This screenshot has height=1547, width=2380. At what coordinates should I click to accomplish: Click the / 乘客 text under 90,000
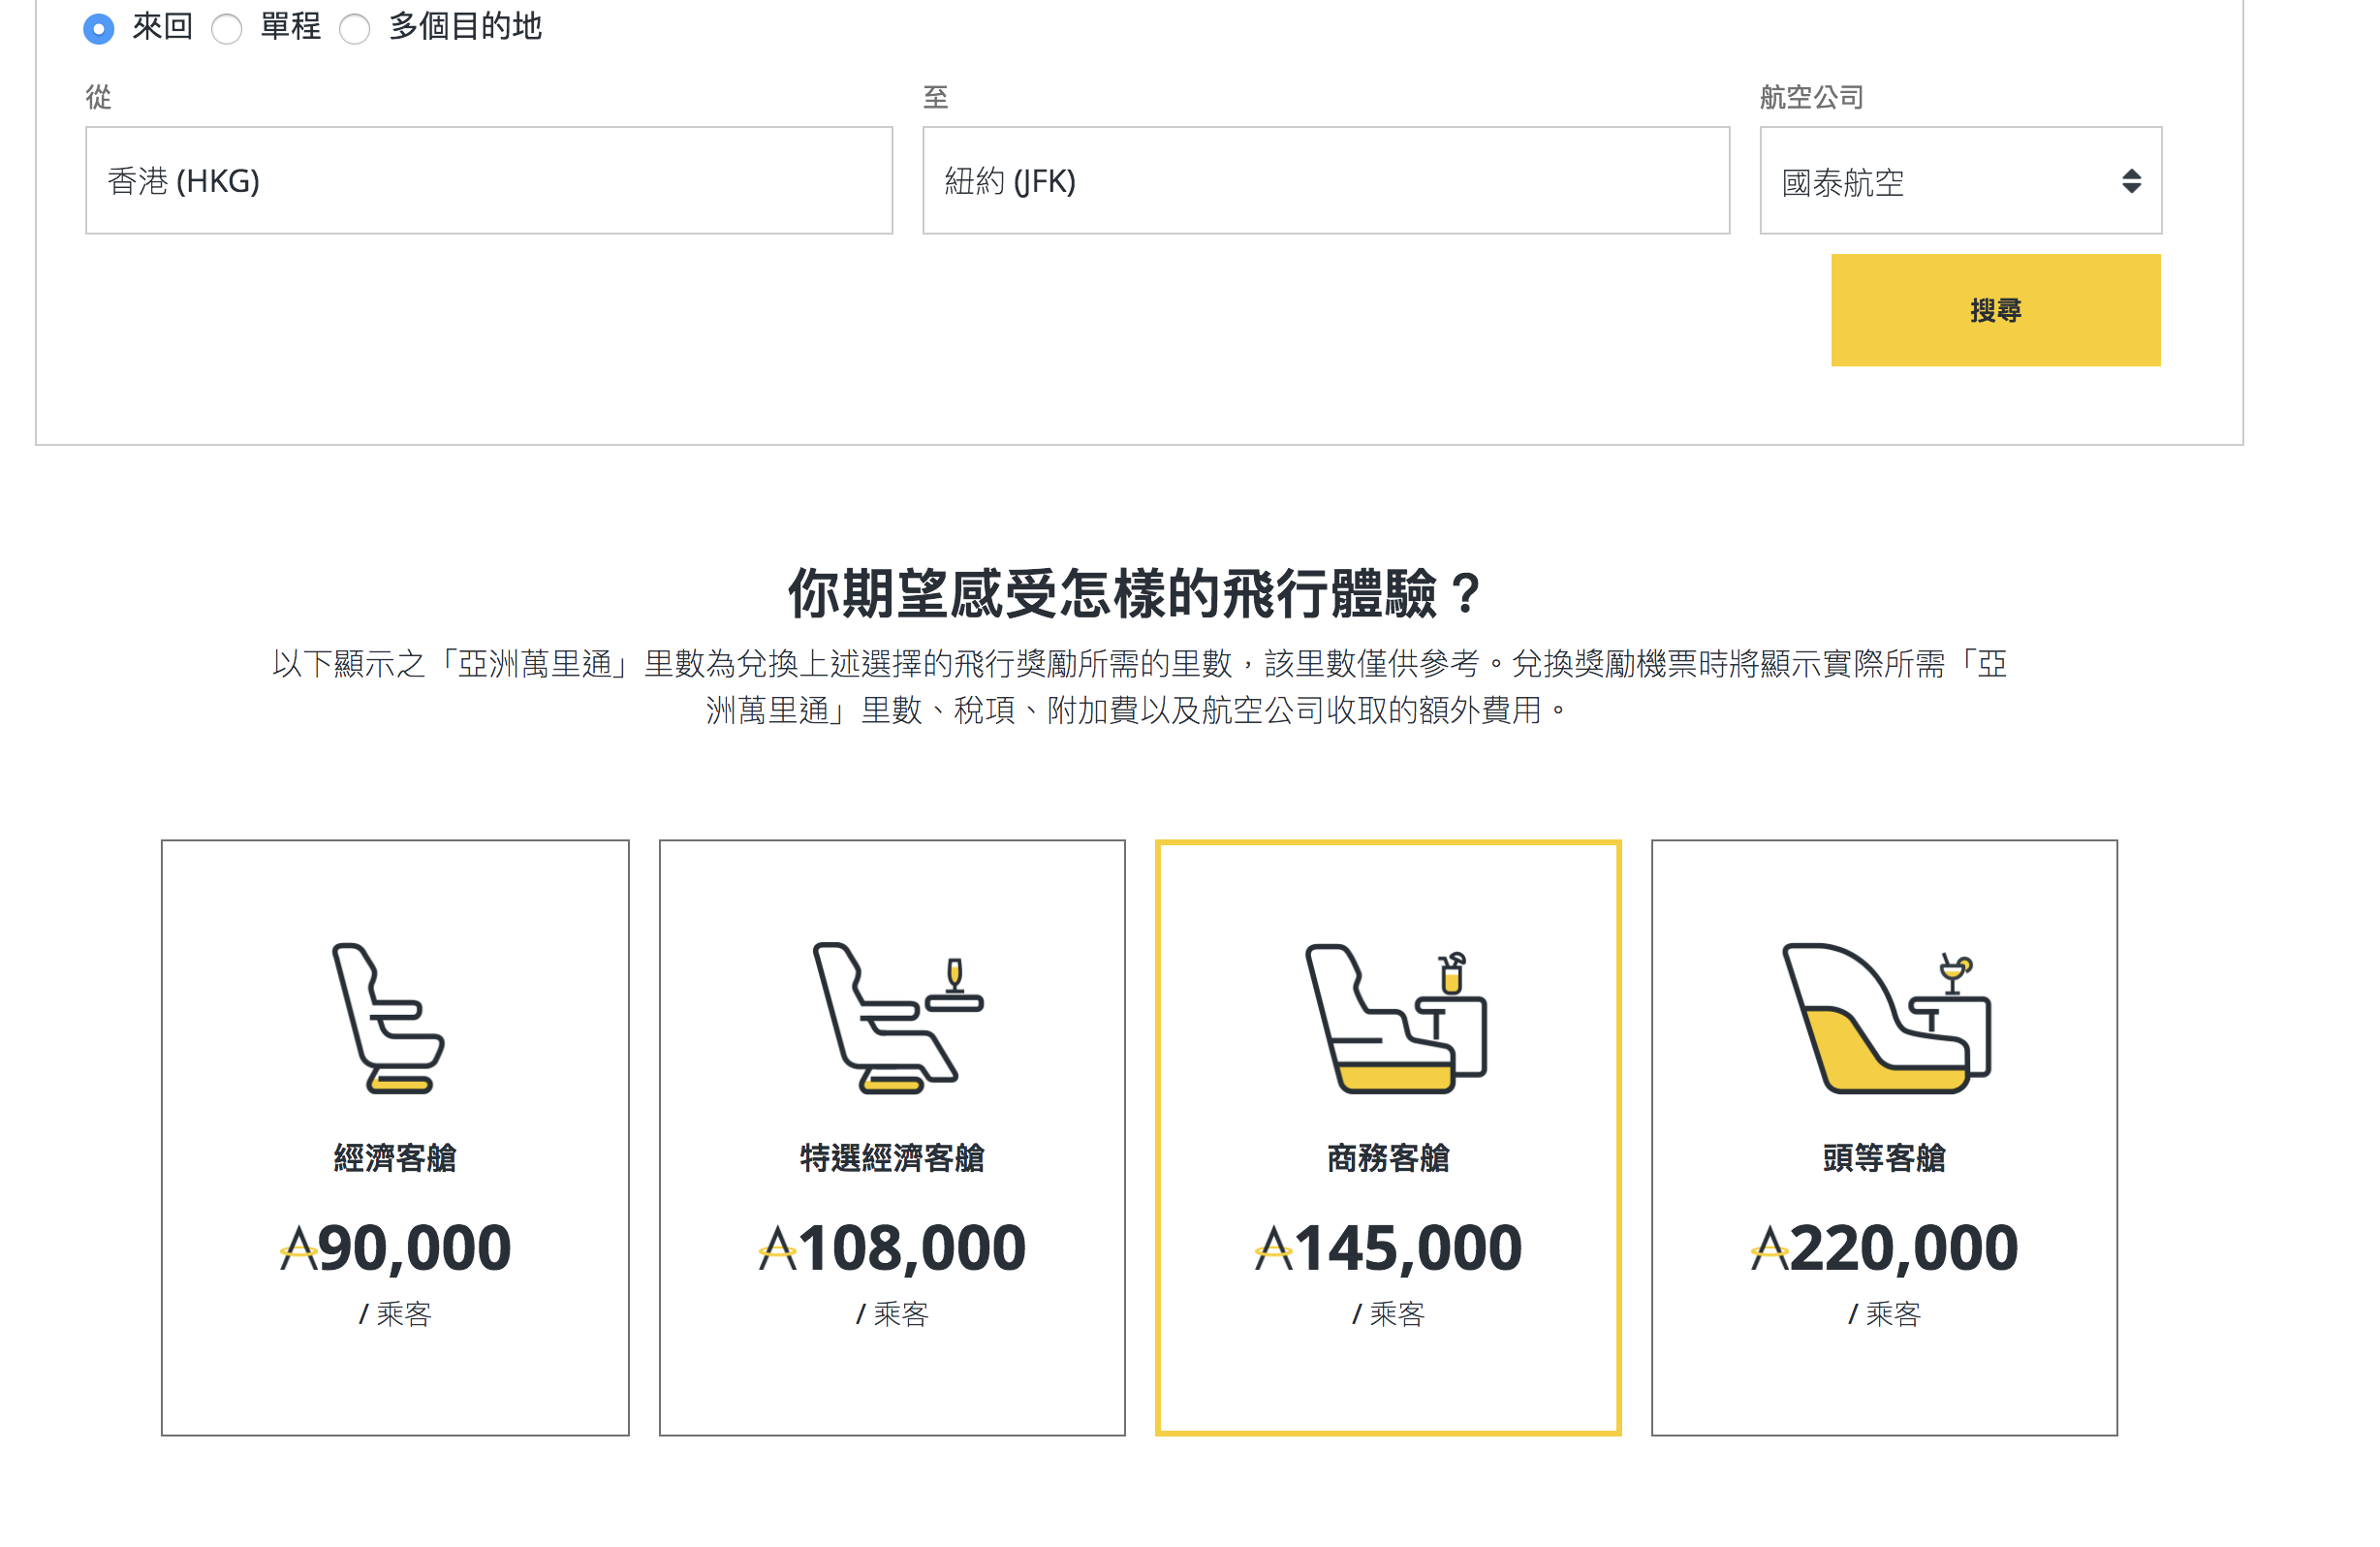tap(395, 1313)
